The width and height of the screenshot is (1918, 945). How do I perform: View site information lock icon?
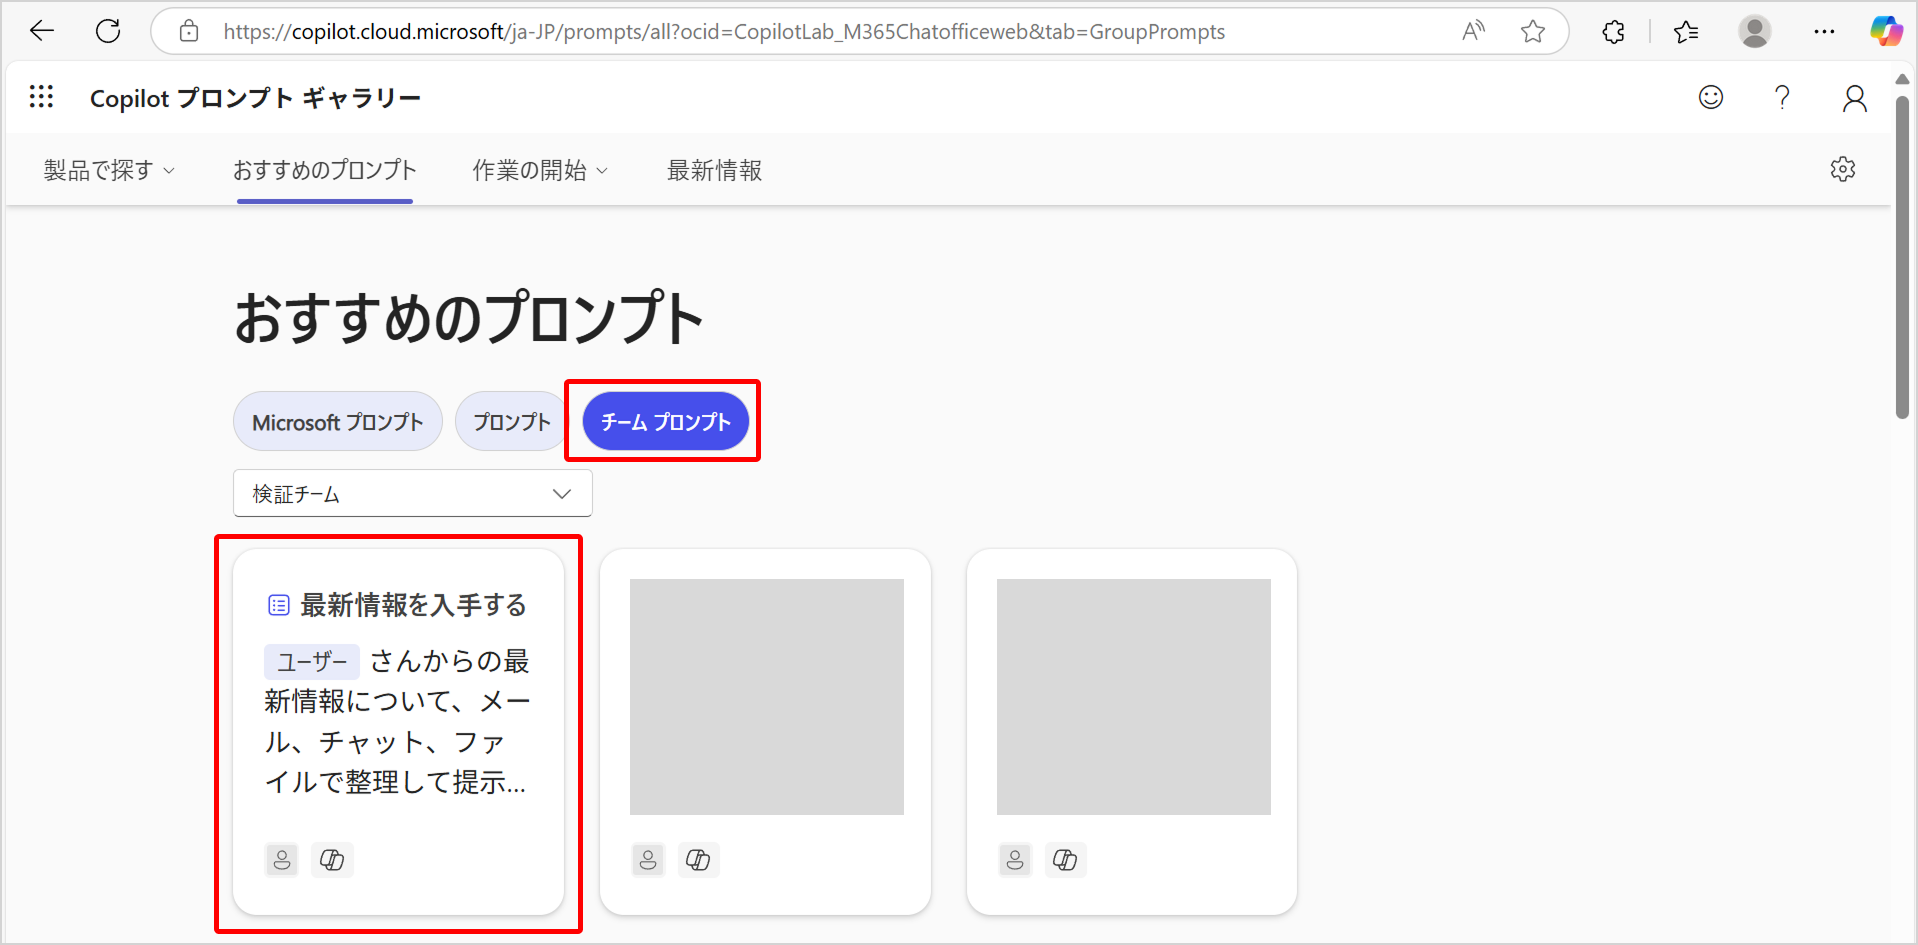click(x=189, y=32)
